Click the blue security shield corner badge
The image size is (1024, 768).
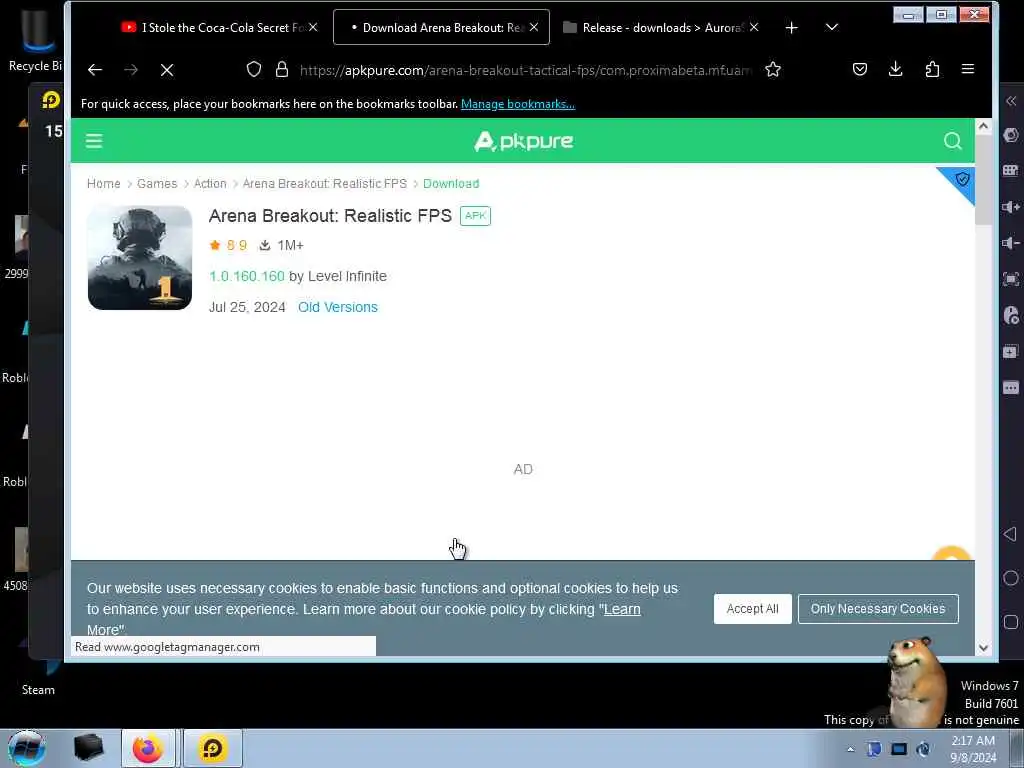(961, 179)
